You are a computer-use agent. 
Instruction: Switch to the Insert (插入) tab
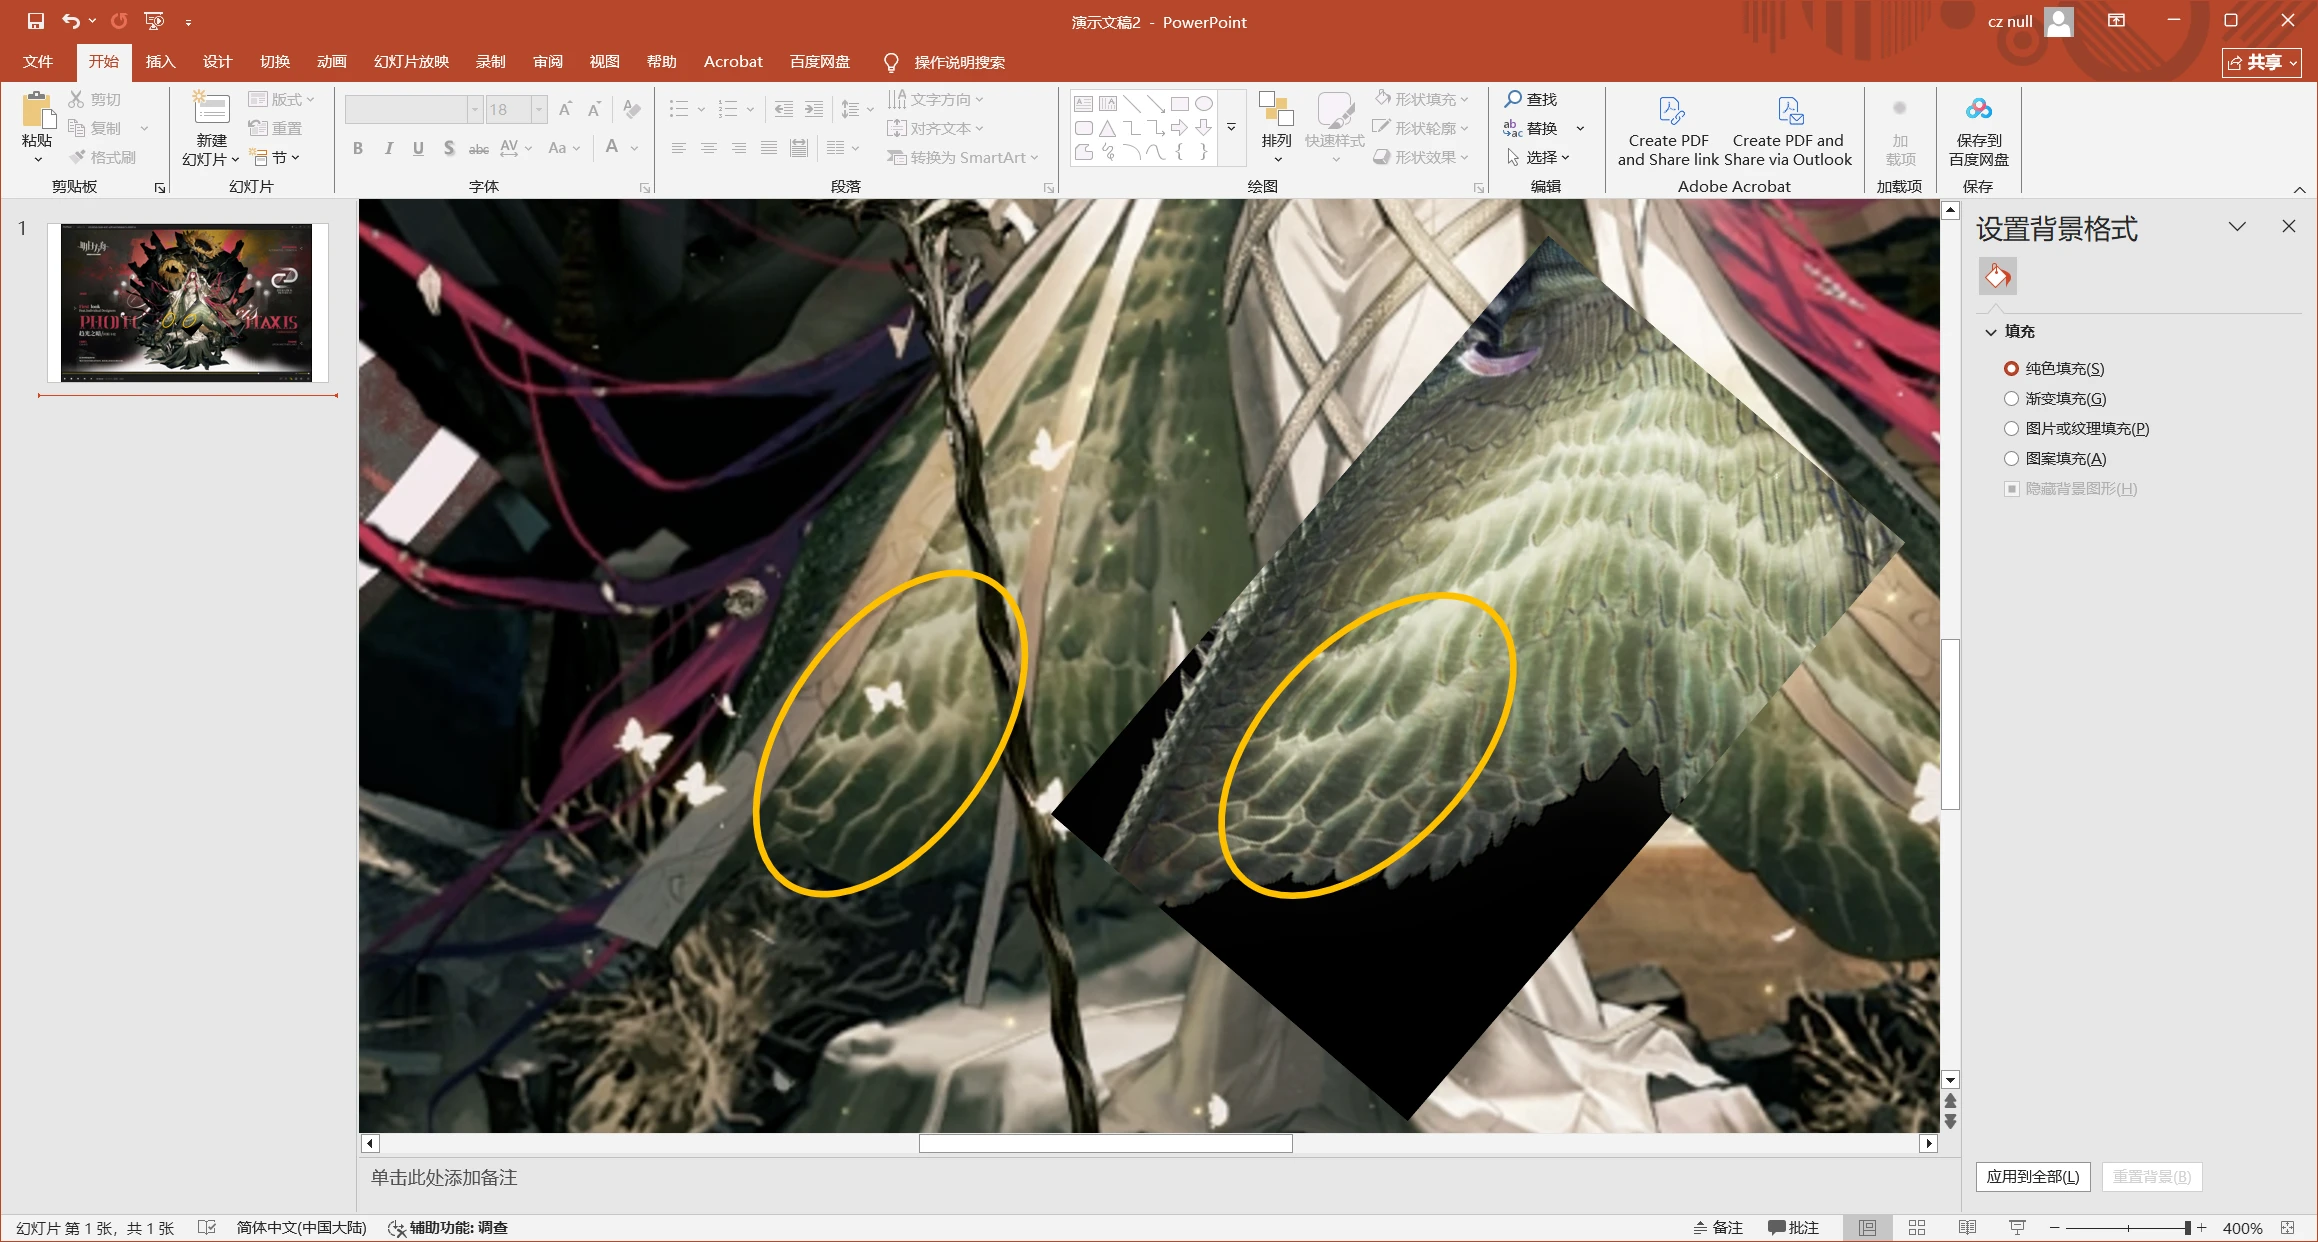(x=160, y=62)
